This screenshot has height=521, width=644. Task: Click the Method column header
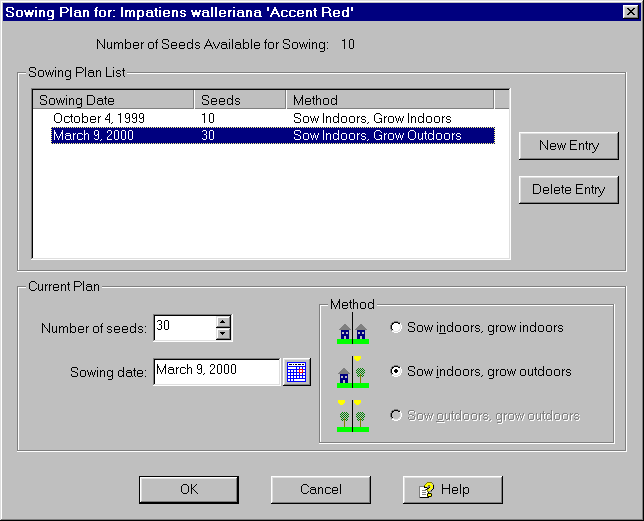(x=389, y=100)
